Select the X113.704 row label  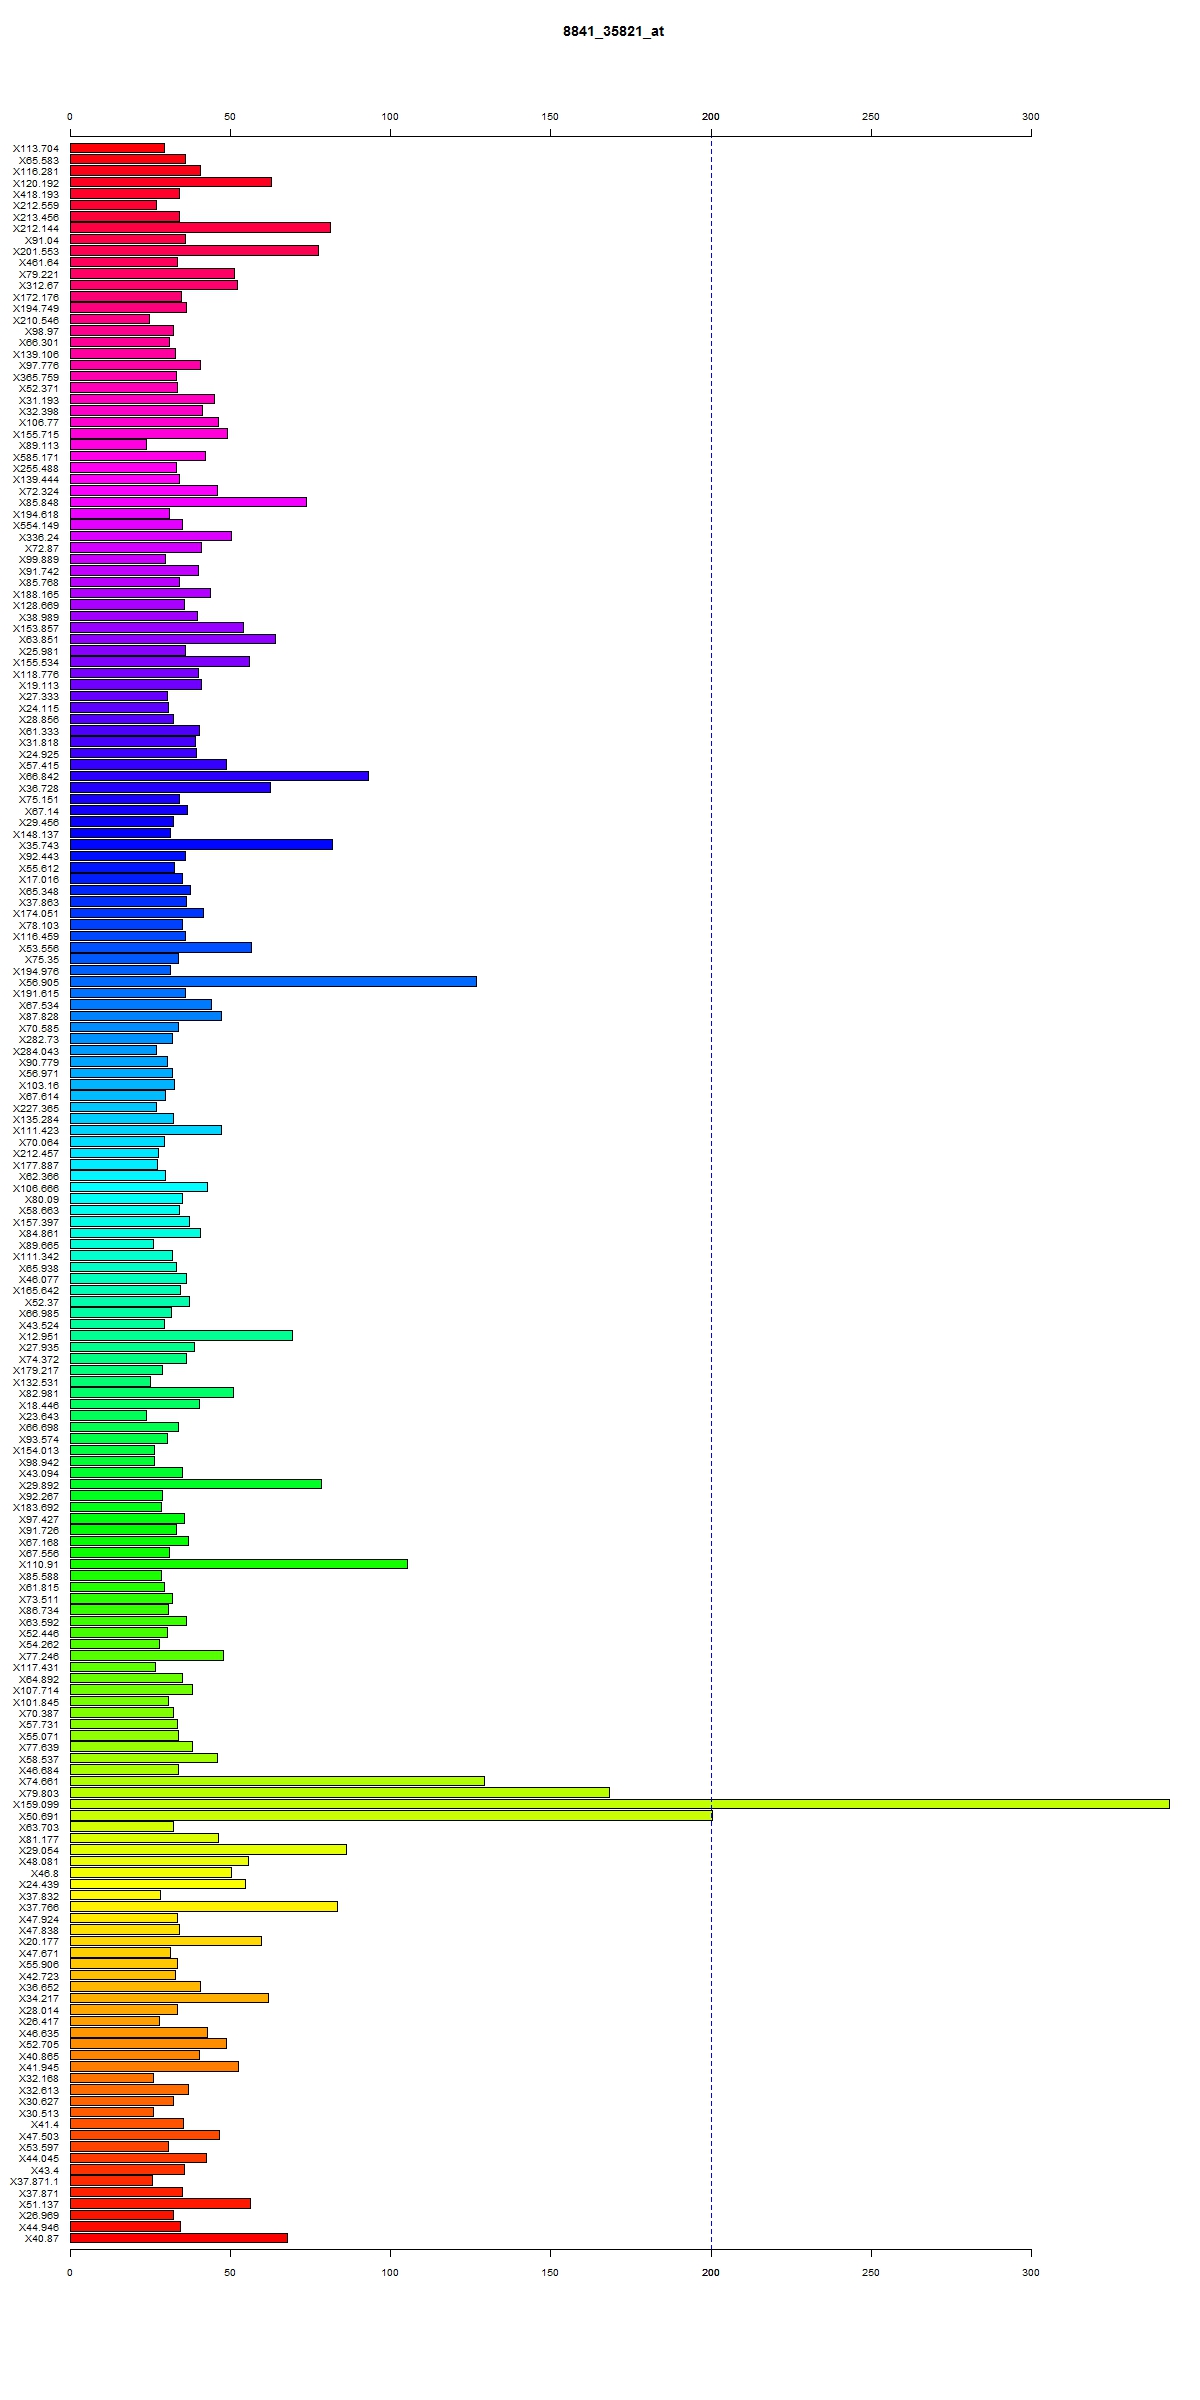point(36,148)
